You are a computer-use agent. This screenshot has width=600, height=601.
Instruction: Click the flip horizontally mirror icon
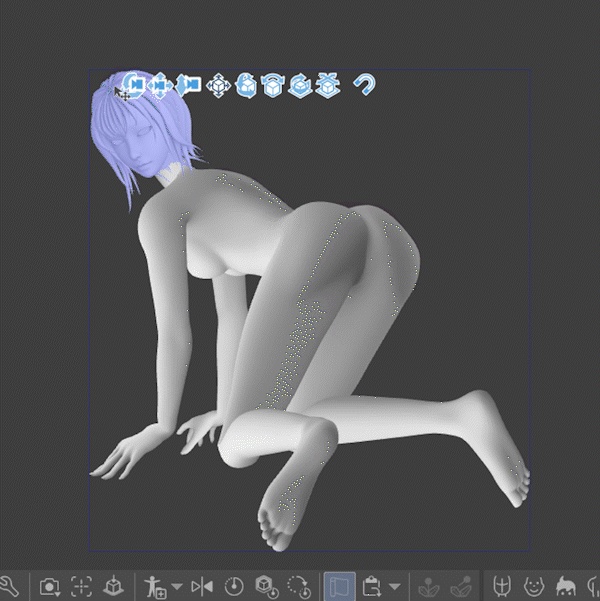[202, 586]
